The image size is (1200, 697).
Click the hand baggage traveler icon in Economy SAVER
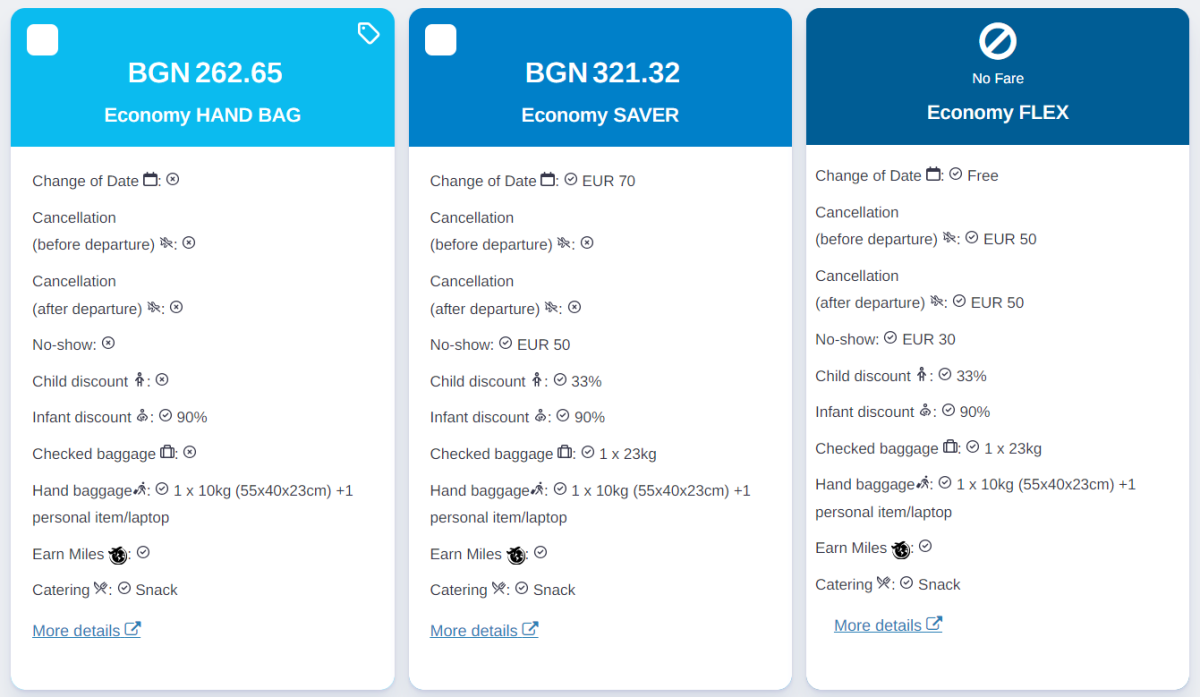(x=538, y=490)
